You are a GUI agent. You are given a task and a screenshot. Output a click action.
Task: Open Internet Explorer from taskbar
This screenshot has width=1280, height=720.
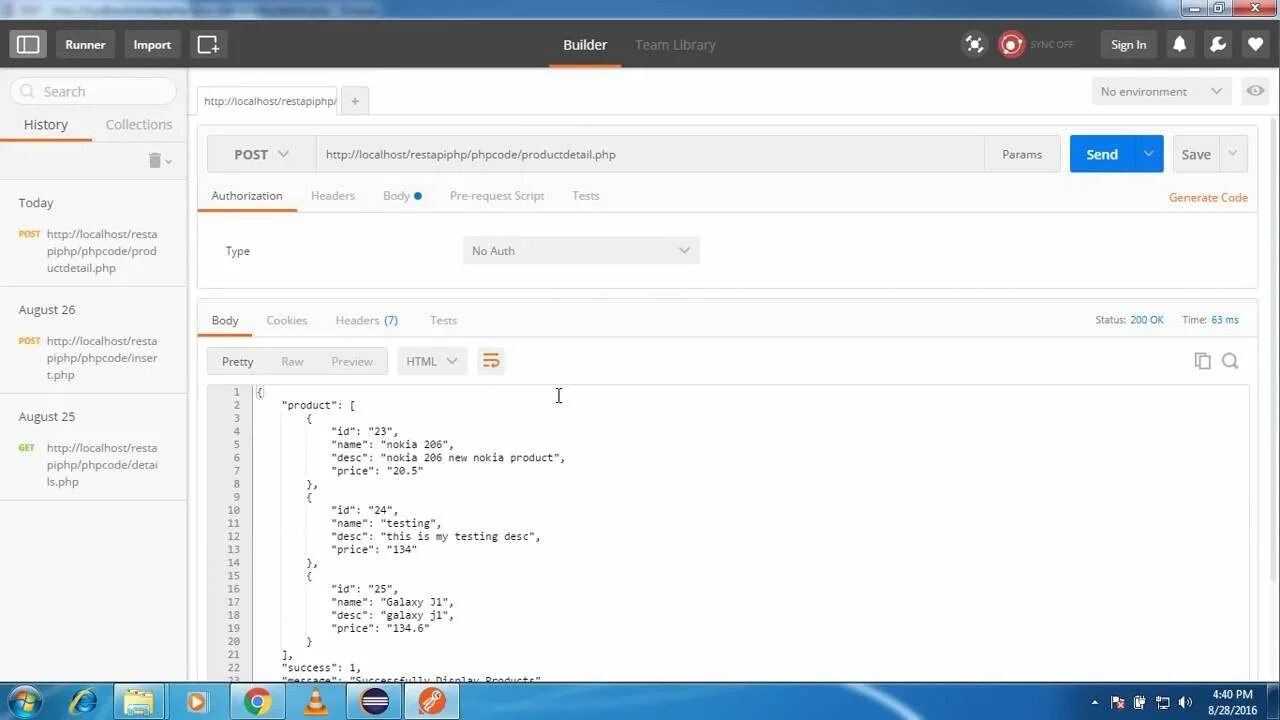pos(81,701)
